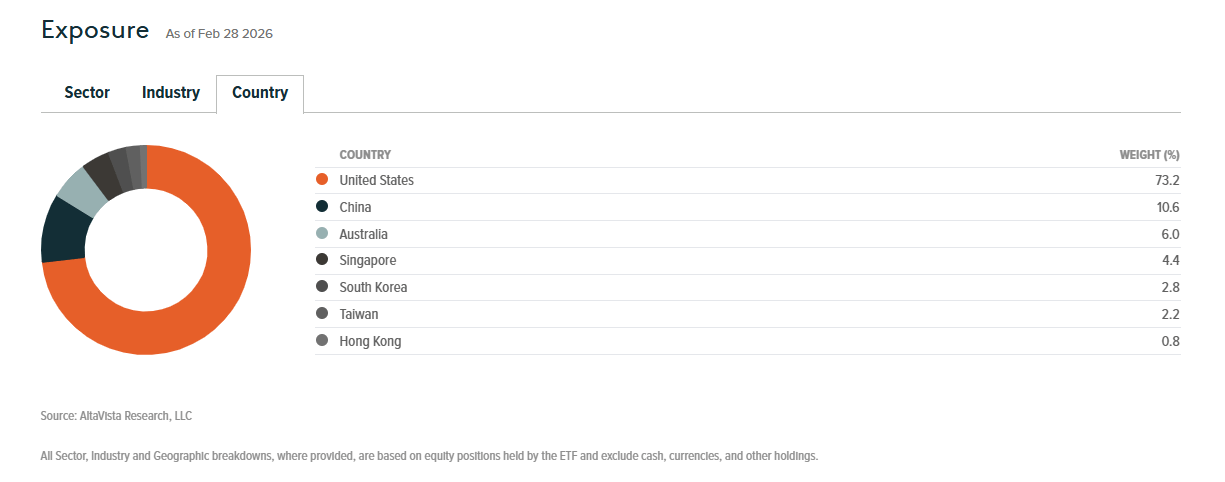This screenshot has height=482, width=1225.
Task: Click the Australia row label
Action: (363, 234)
